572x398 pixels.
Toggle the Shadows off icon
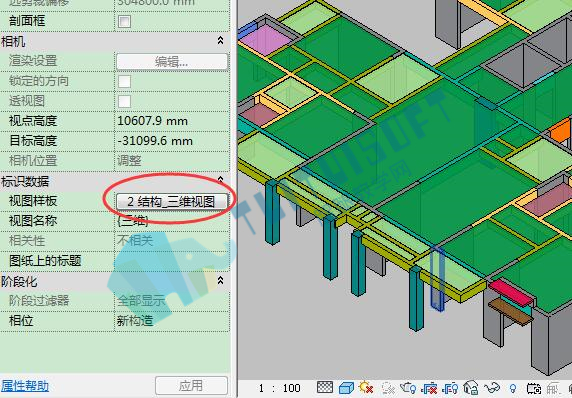(388, 388)
